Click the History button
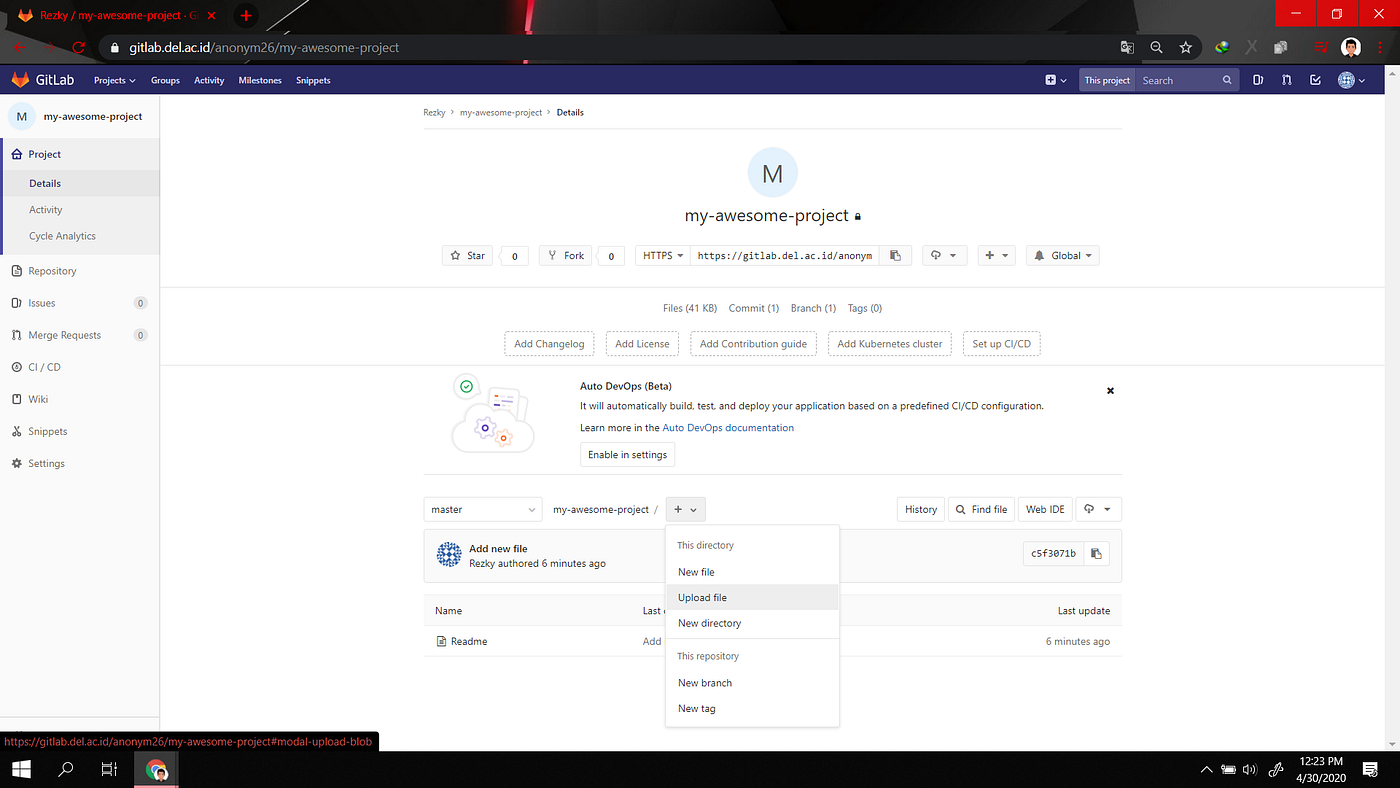The width and height of the screenshot is (1400, 788). (x=921, y=509)
